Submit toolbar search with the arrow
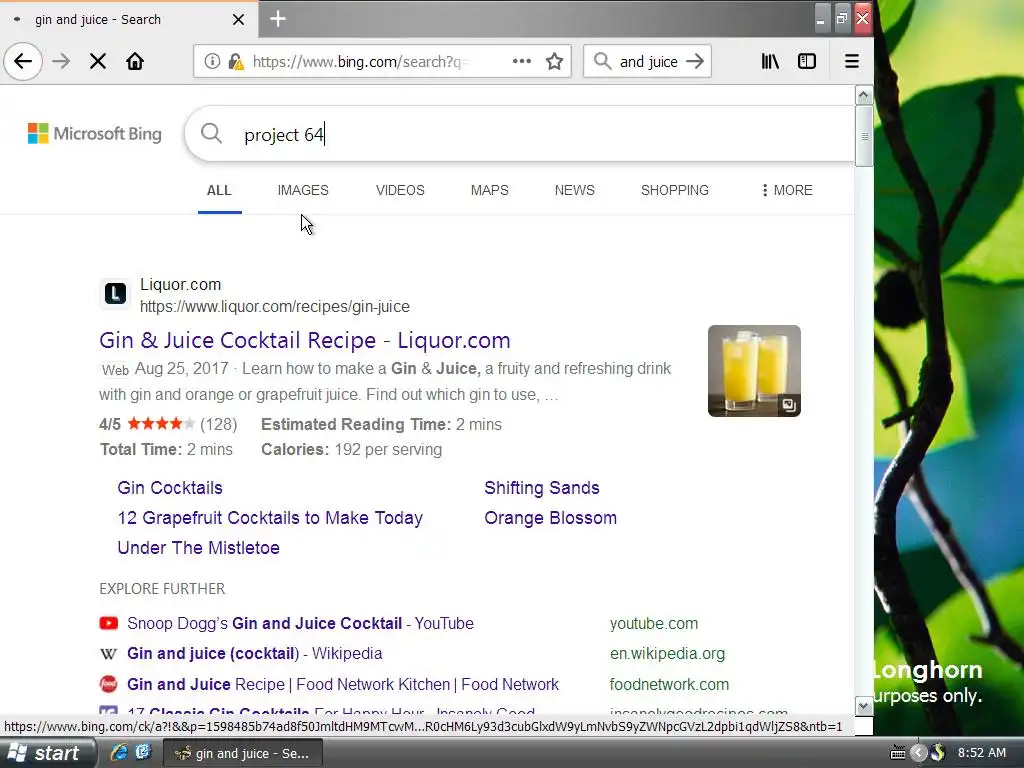This screenshot has height=768, width=1024. click(696, 61)
